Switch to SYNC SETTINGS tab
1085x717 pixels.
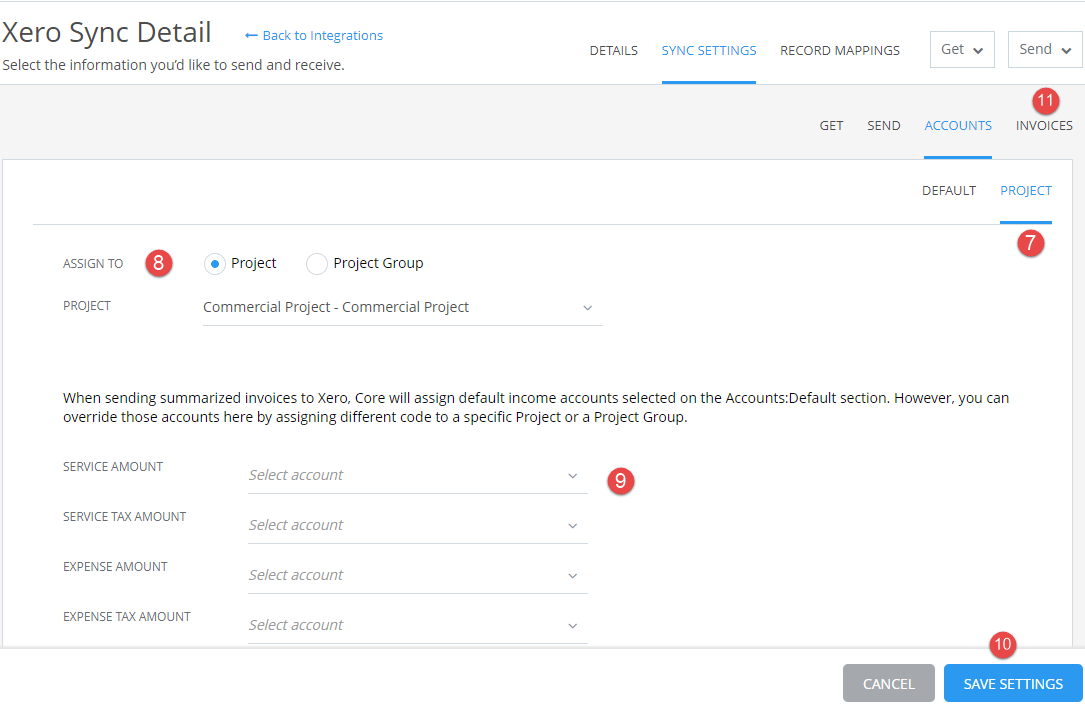(709, 51)
